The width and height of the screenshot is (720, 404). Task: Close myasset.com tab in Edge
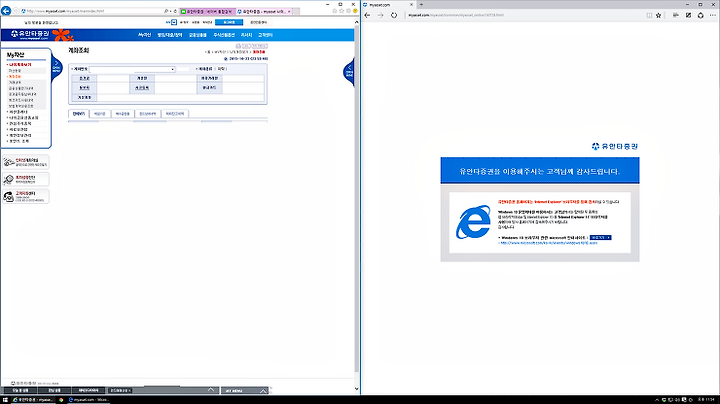pos(411,5)
